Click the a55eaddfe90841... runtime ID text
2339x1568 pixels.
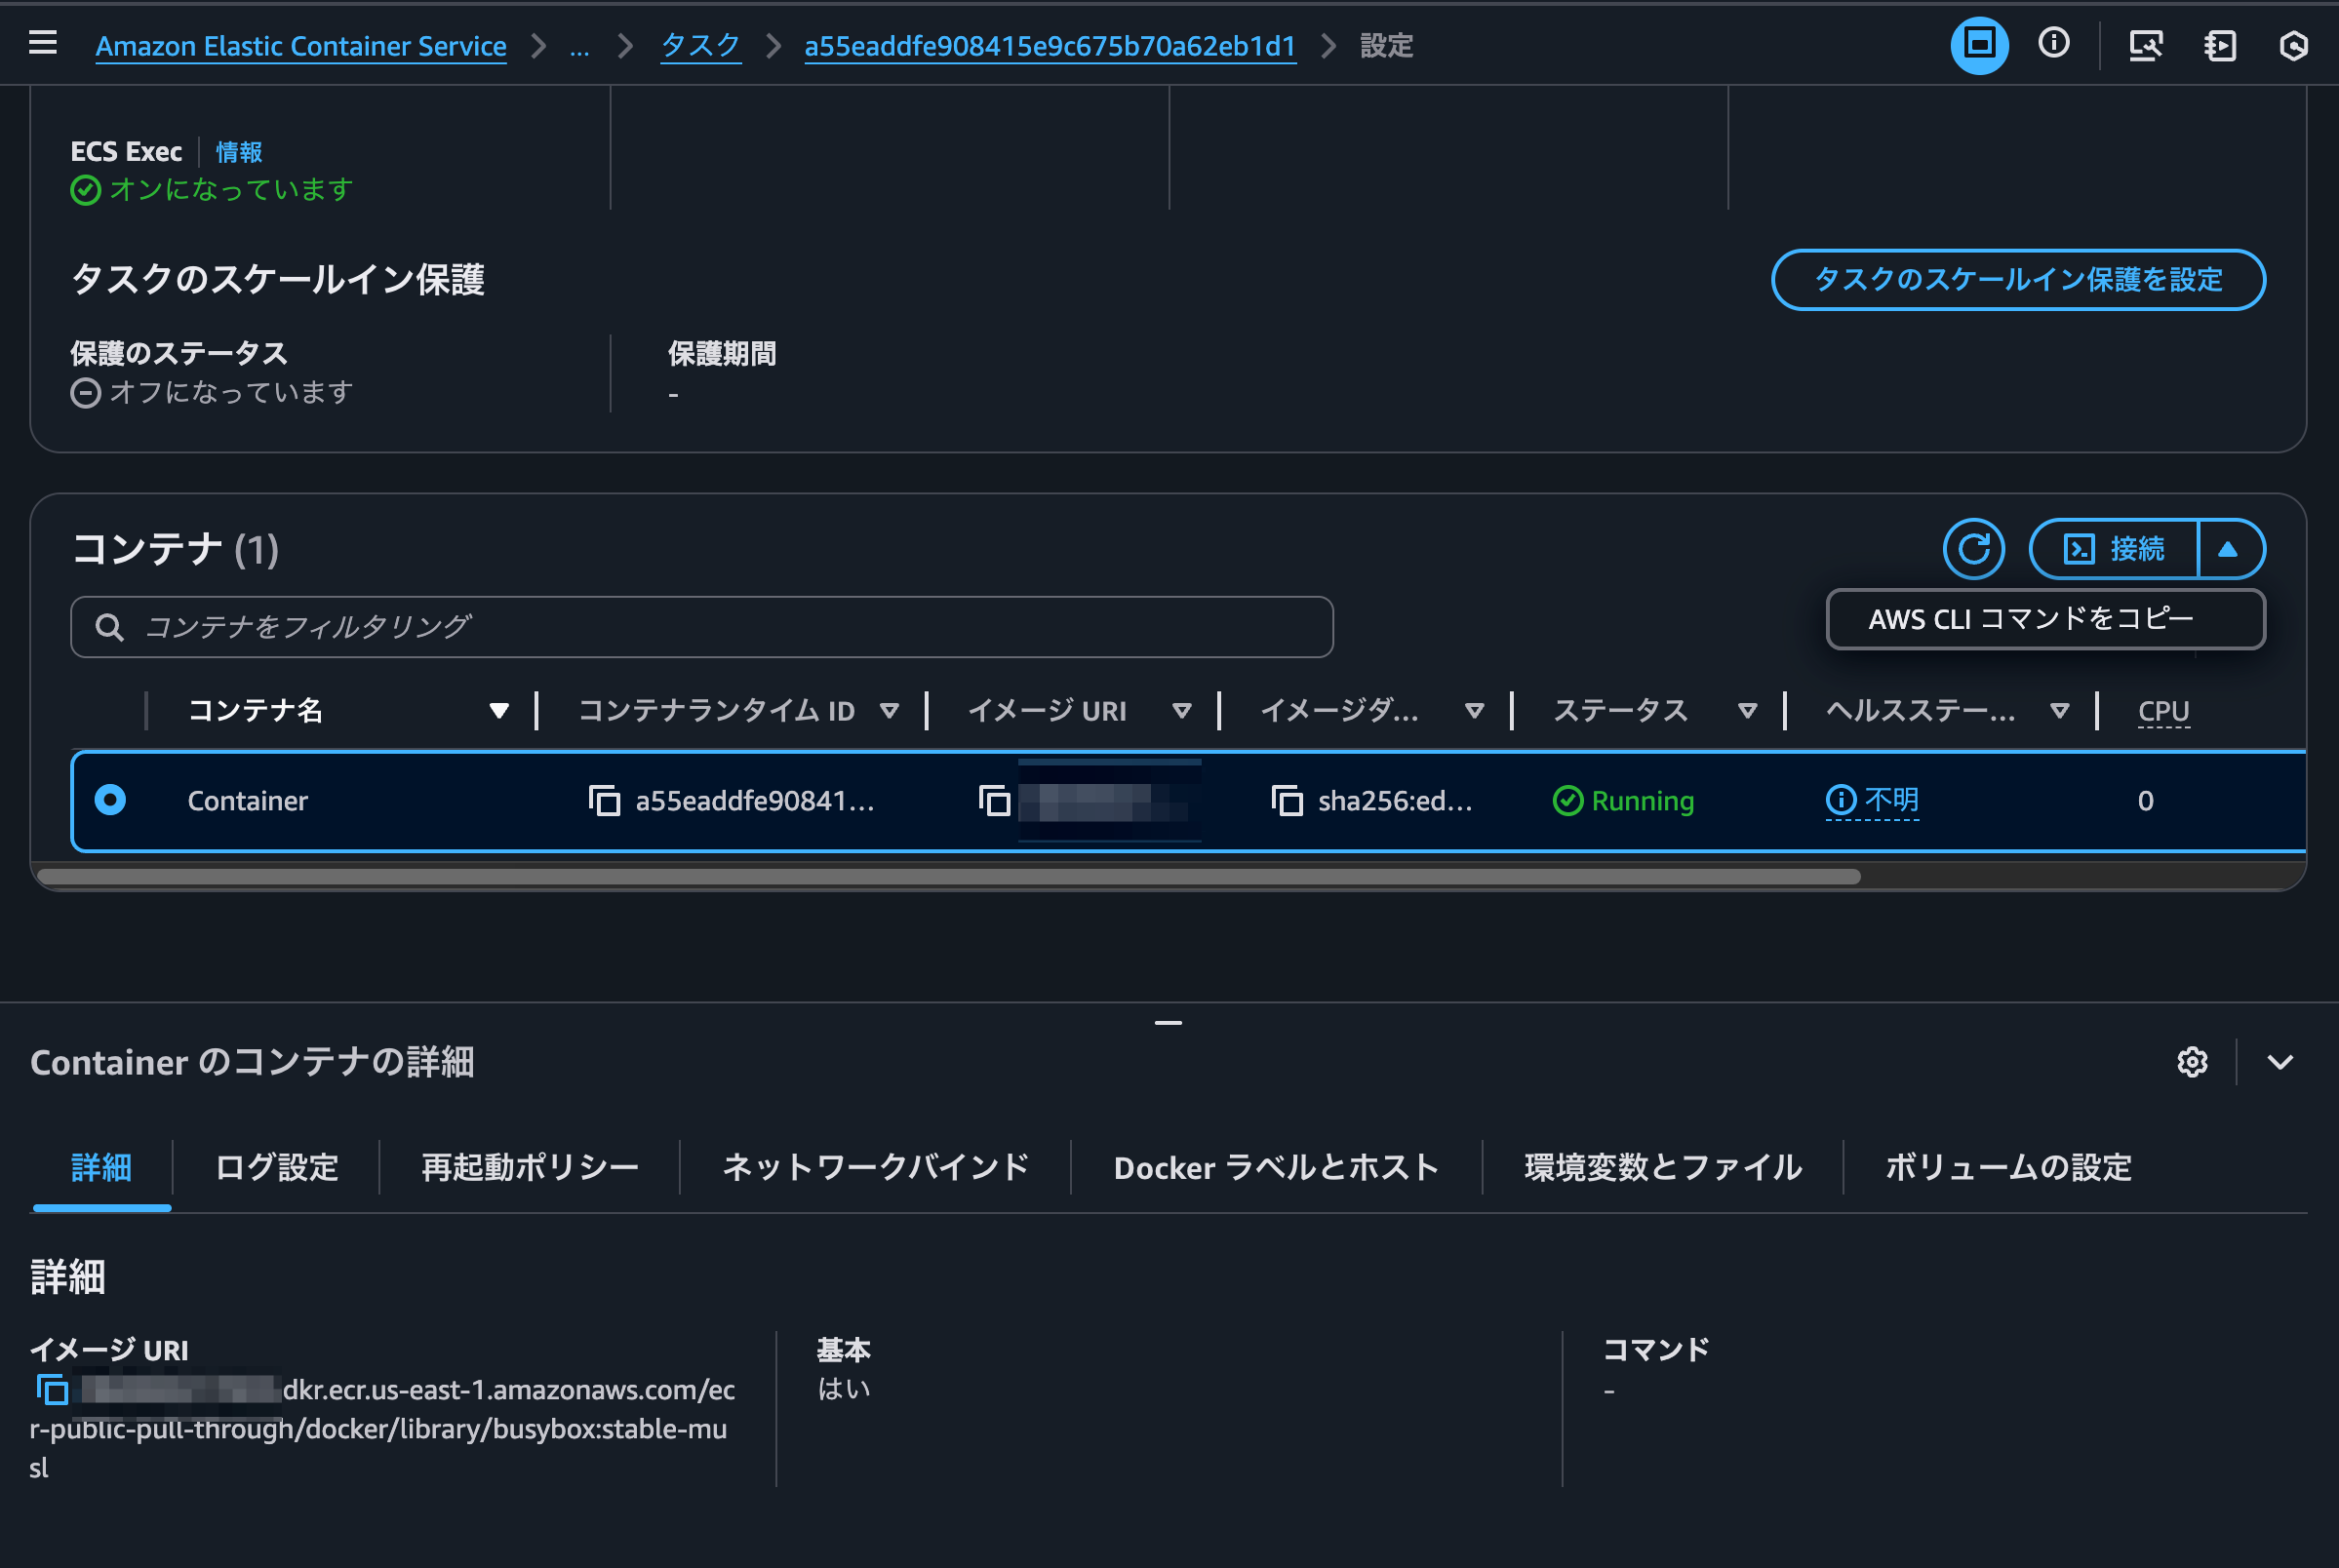click(755, 801)
